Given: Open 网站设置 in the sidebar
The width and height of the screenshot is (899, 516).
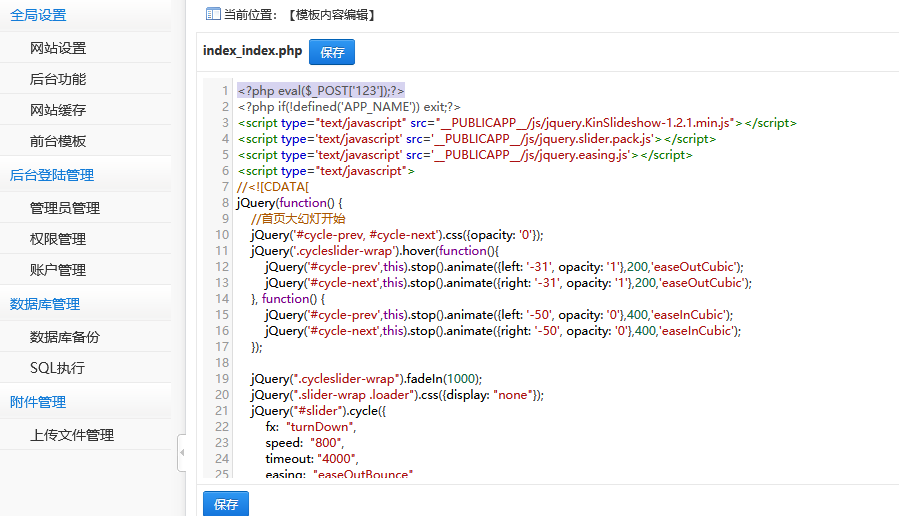Looking at the screenshot, I should (x=58, y=48).
